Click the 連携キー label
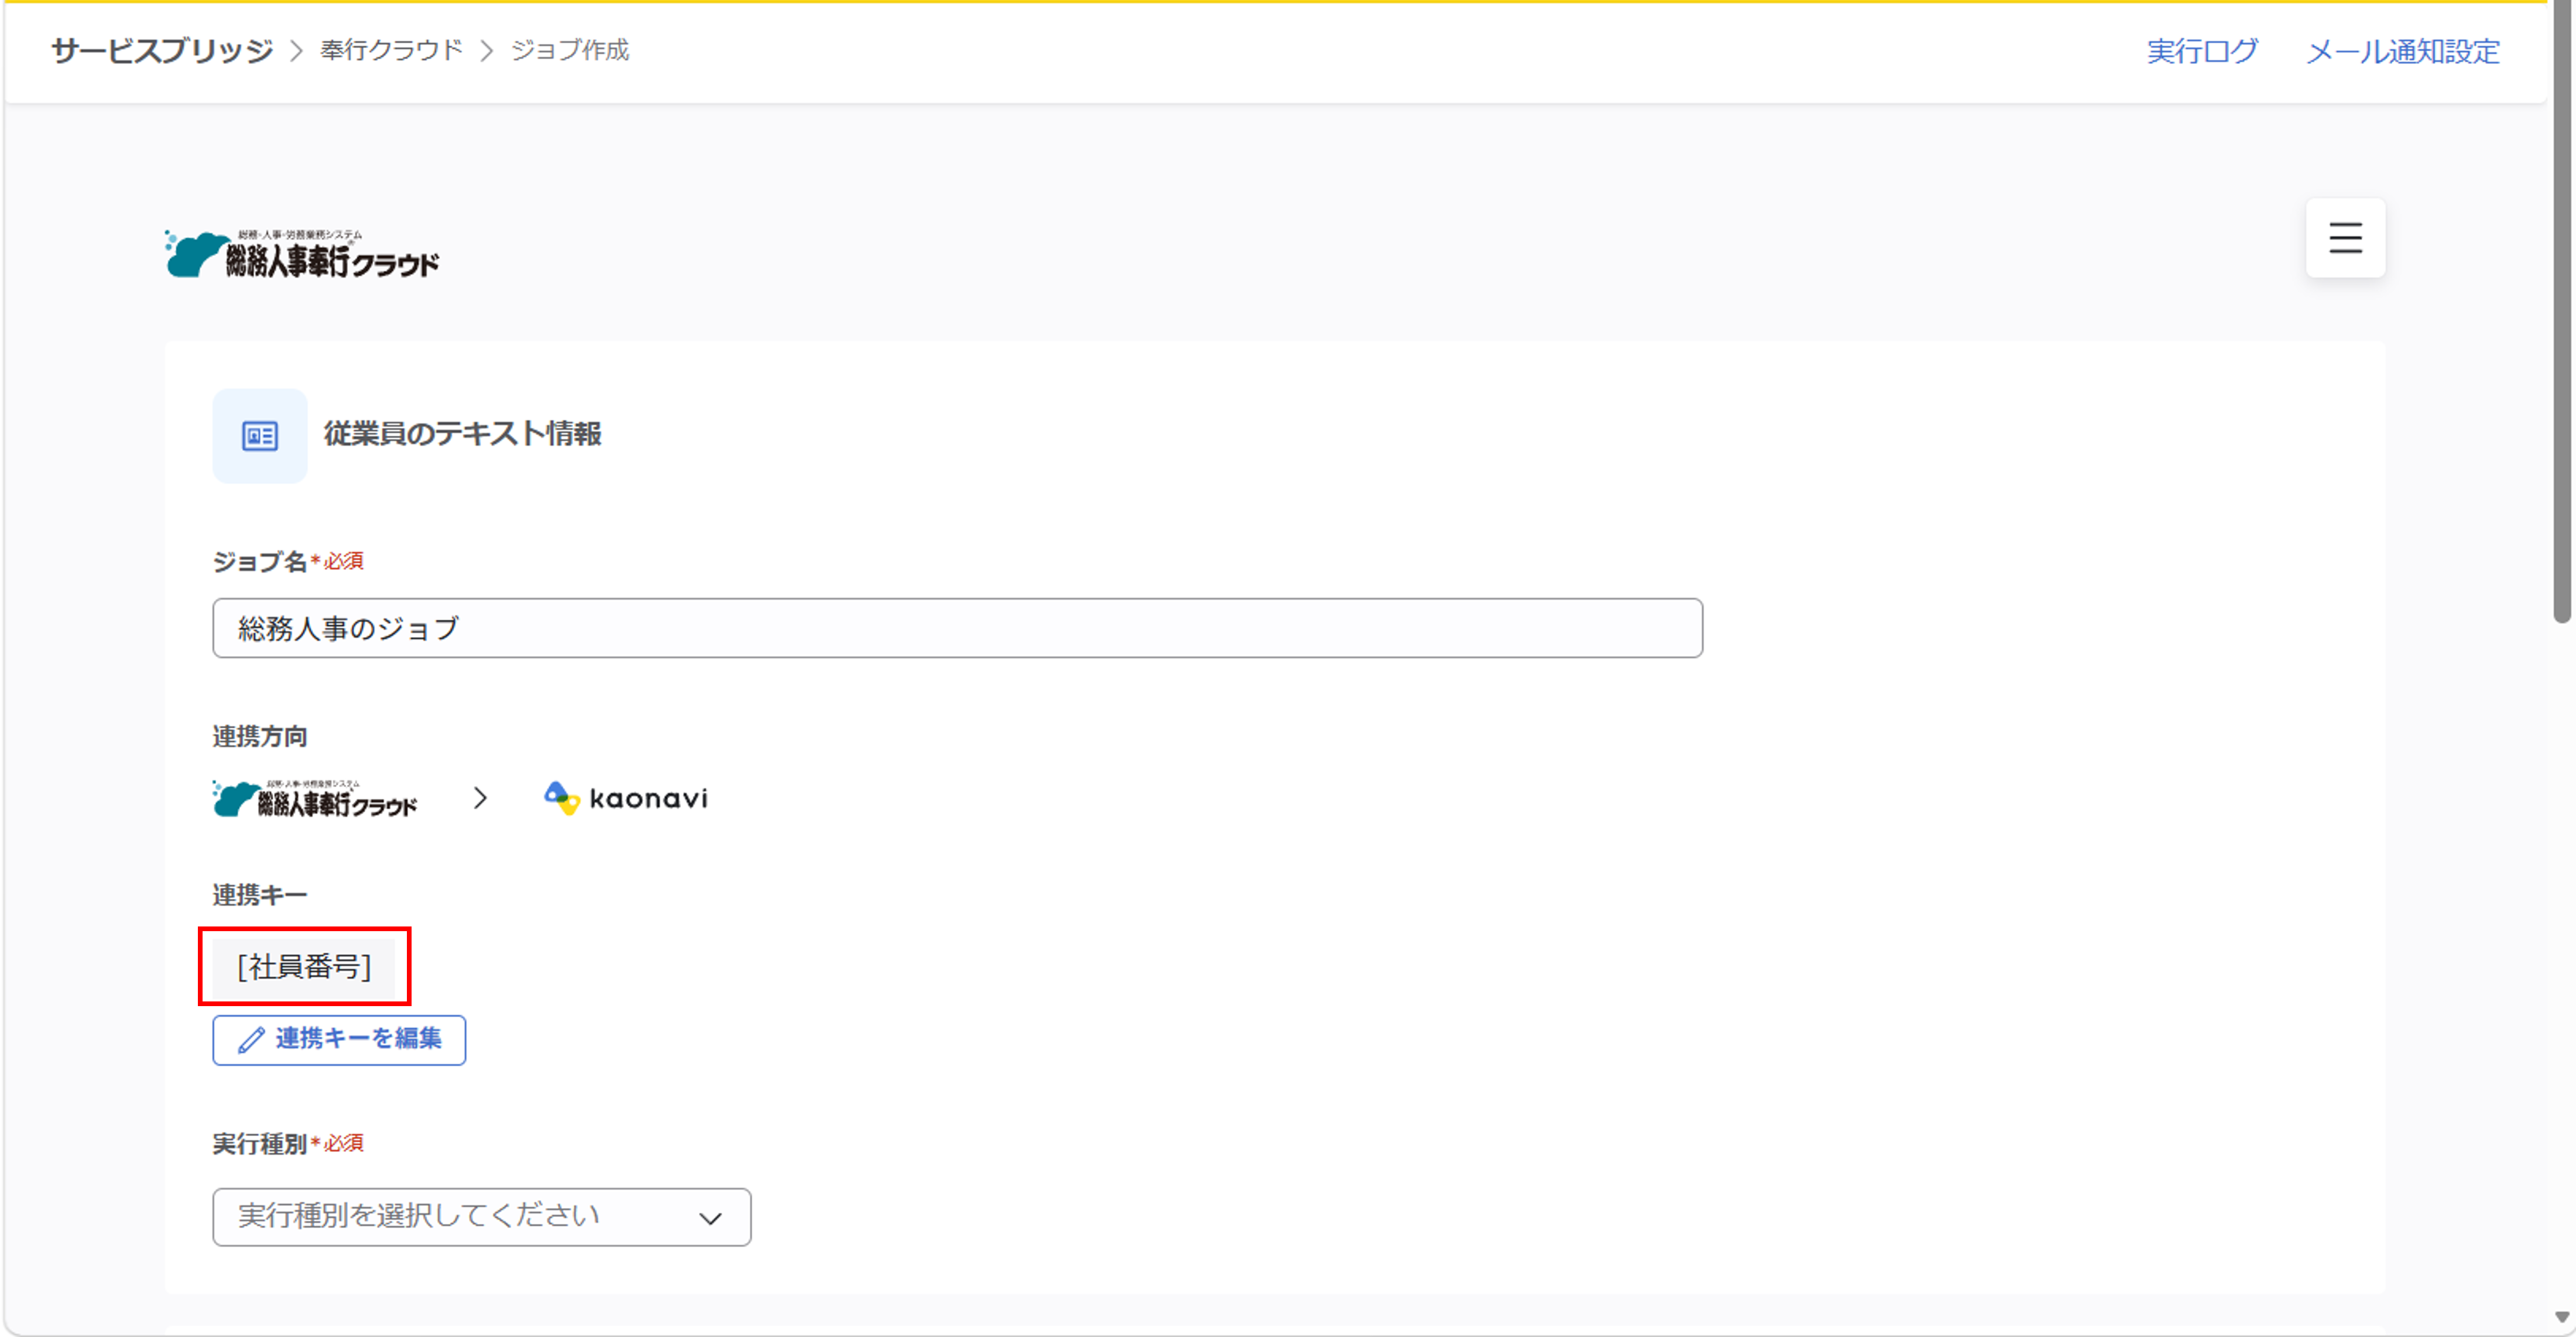Viewport: 2576px width, 1337px height. (x=260, y=895)
